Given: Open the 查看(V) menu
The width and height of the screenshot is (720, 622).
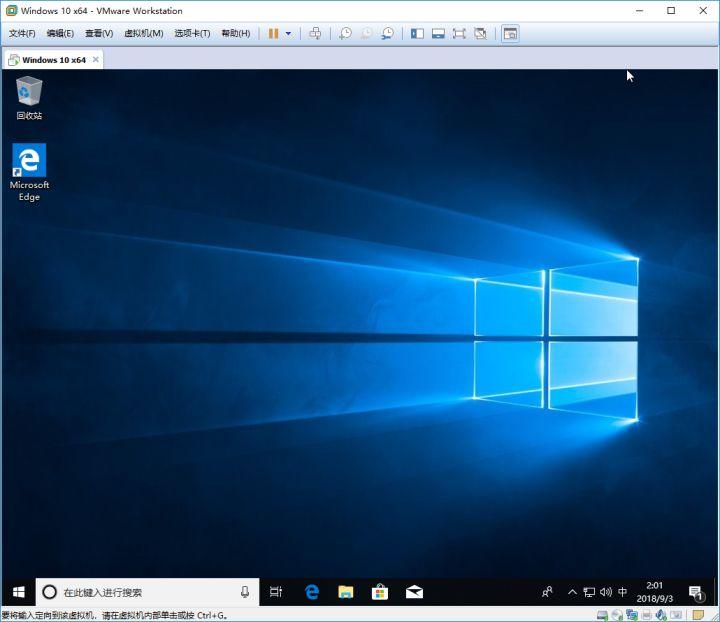Looking at the screenshot, I should click(x=99, y=34).
